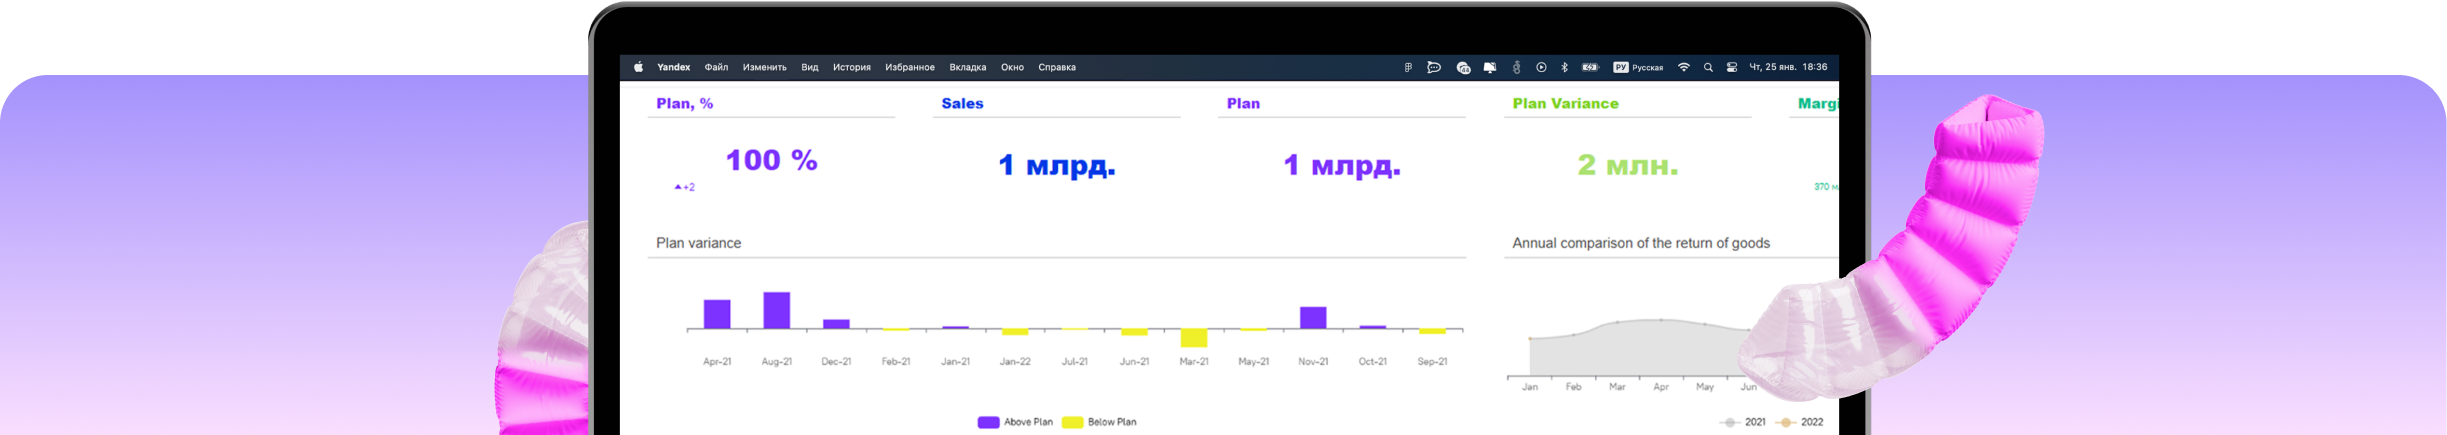
Task: Open the История menu
Action: coord(852,67)
